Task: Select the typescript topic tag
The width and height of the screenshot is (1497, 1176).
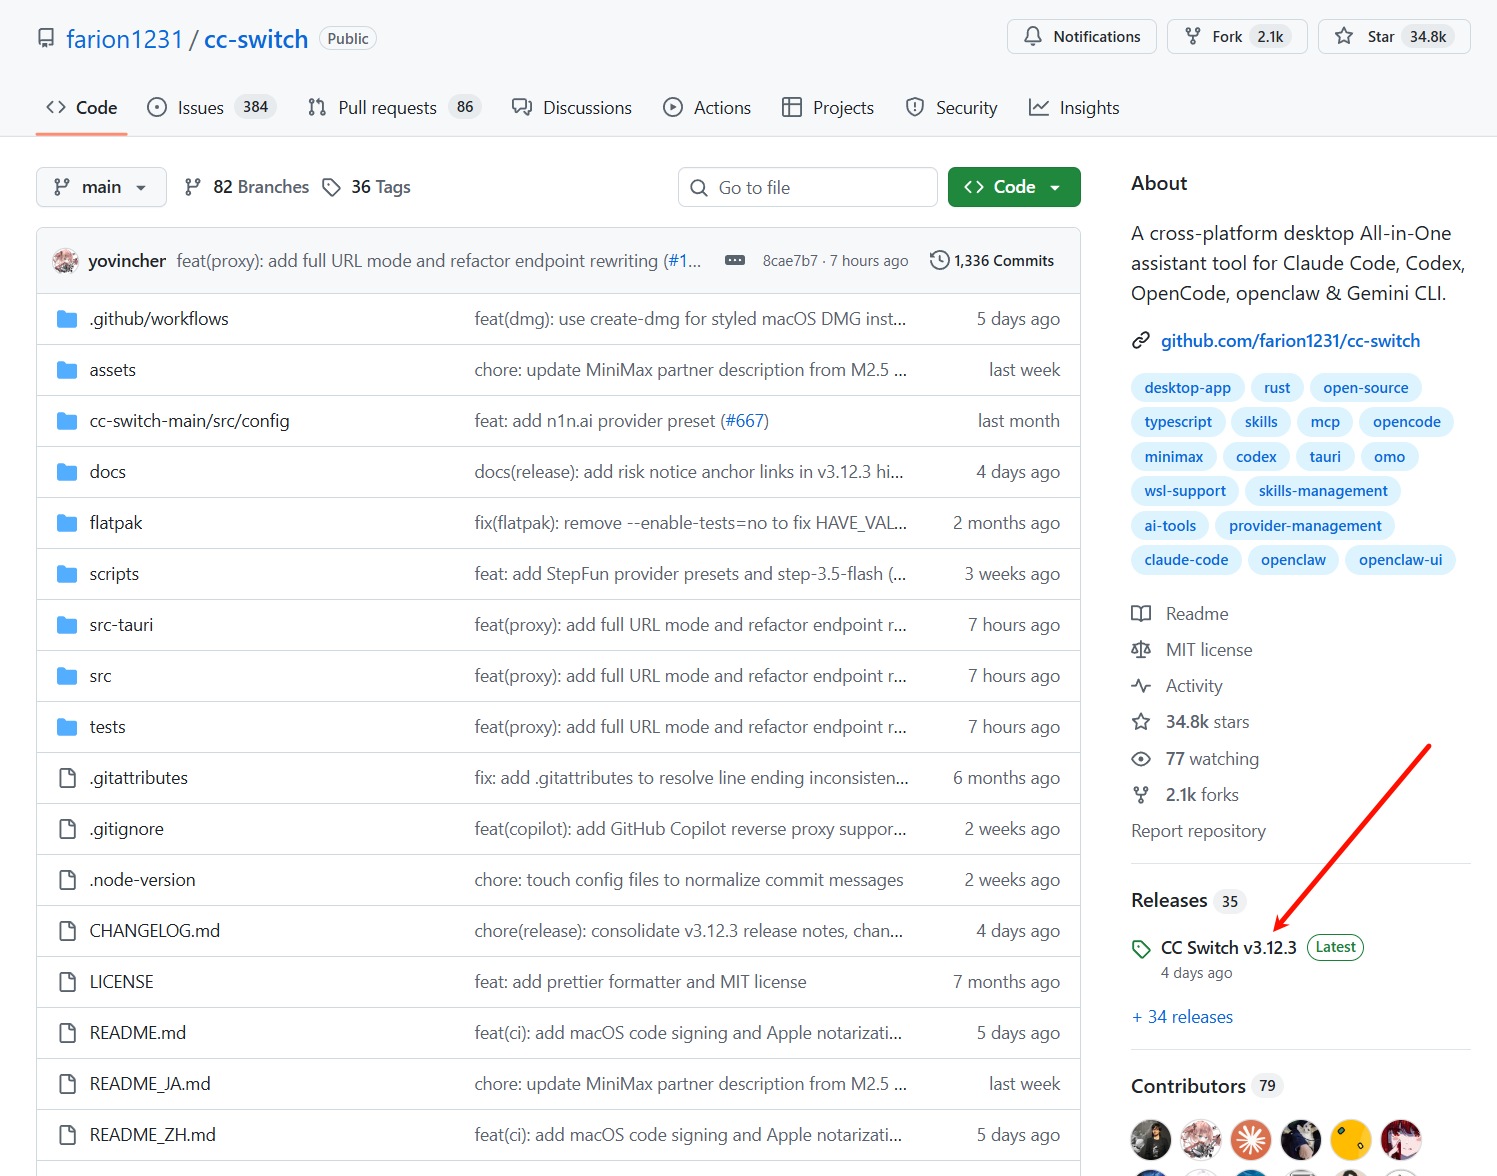Action: click(x=1178, y=422)
